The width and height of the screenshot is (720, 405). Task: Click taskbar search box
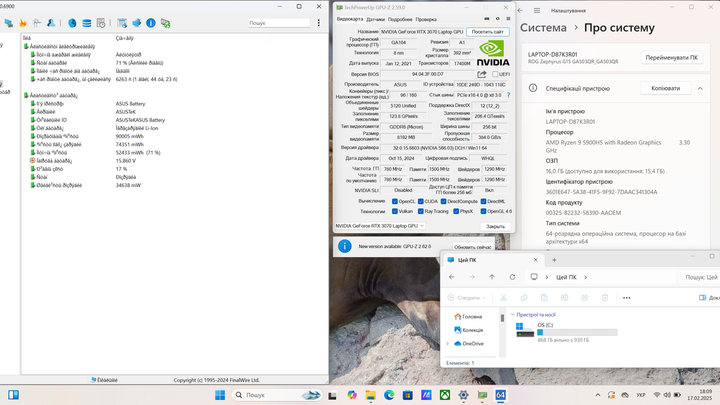(276, 395)
